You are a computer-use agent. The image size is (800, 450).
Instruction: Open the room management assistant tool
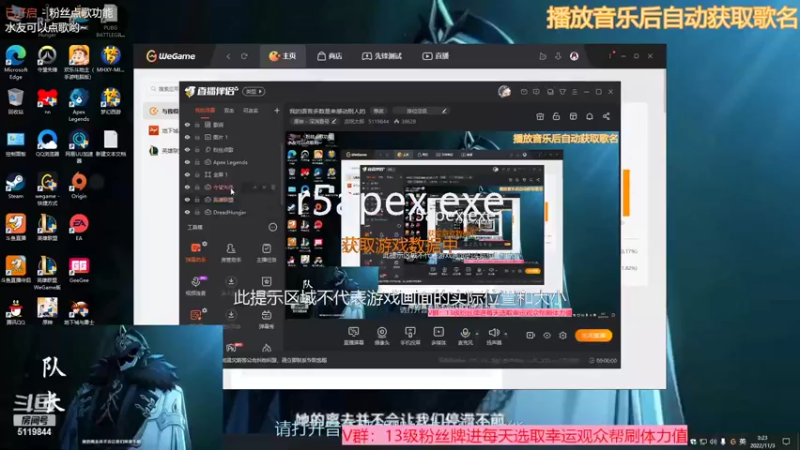coord(231,252)
